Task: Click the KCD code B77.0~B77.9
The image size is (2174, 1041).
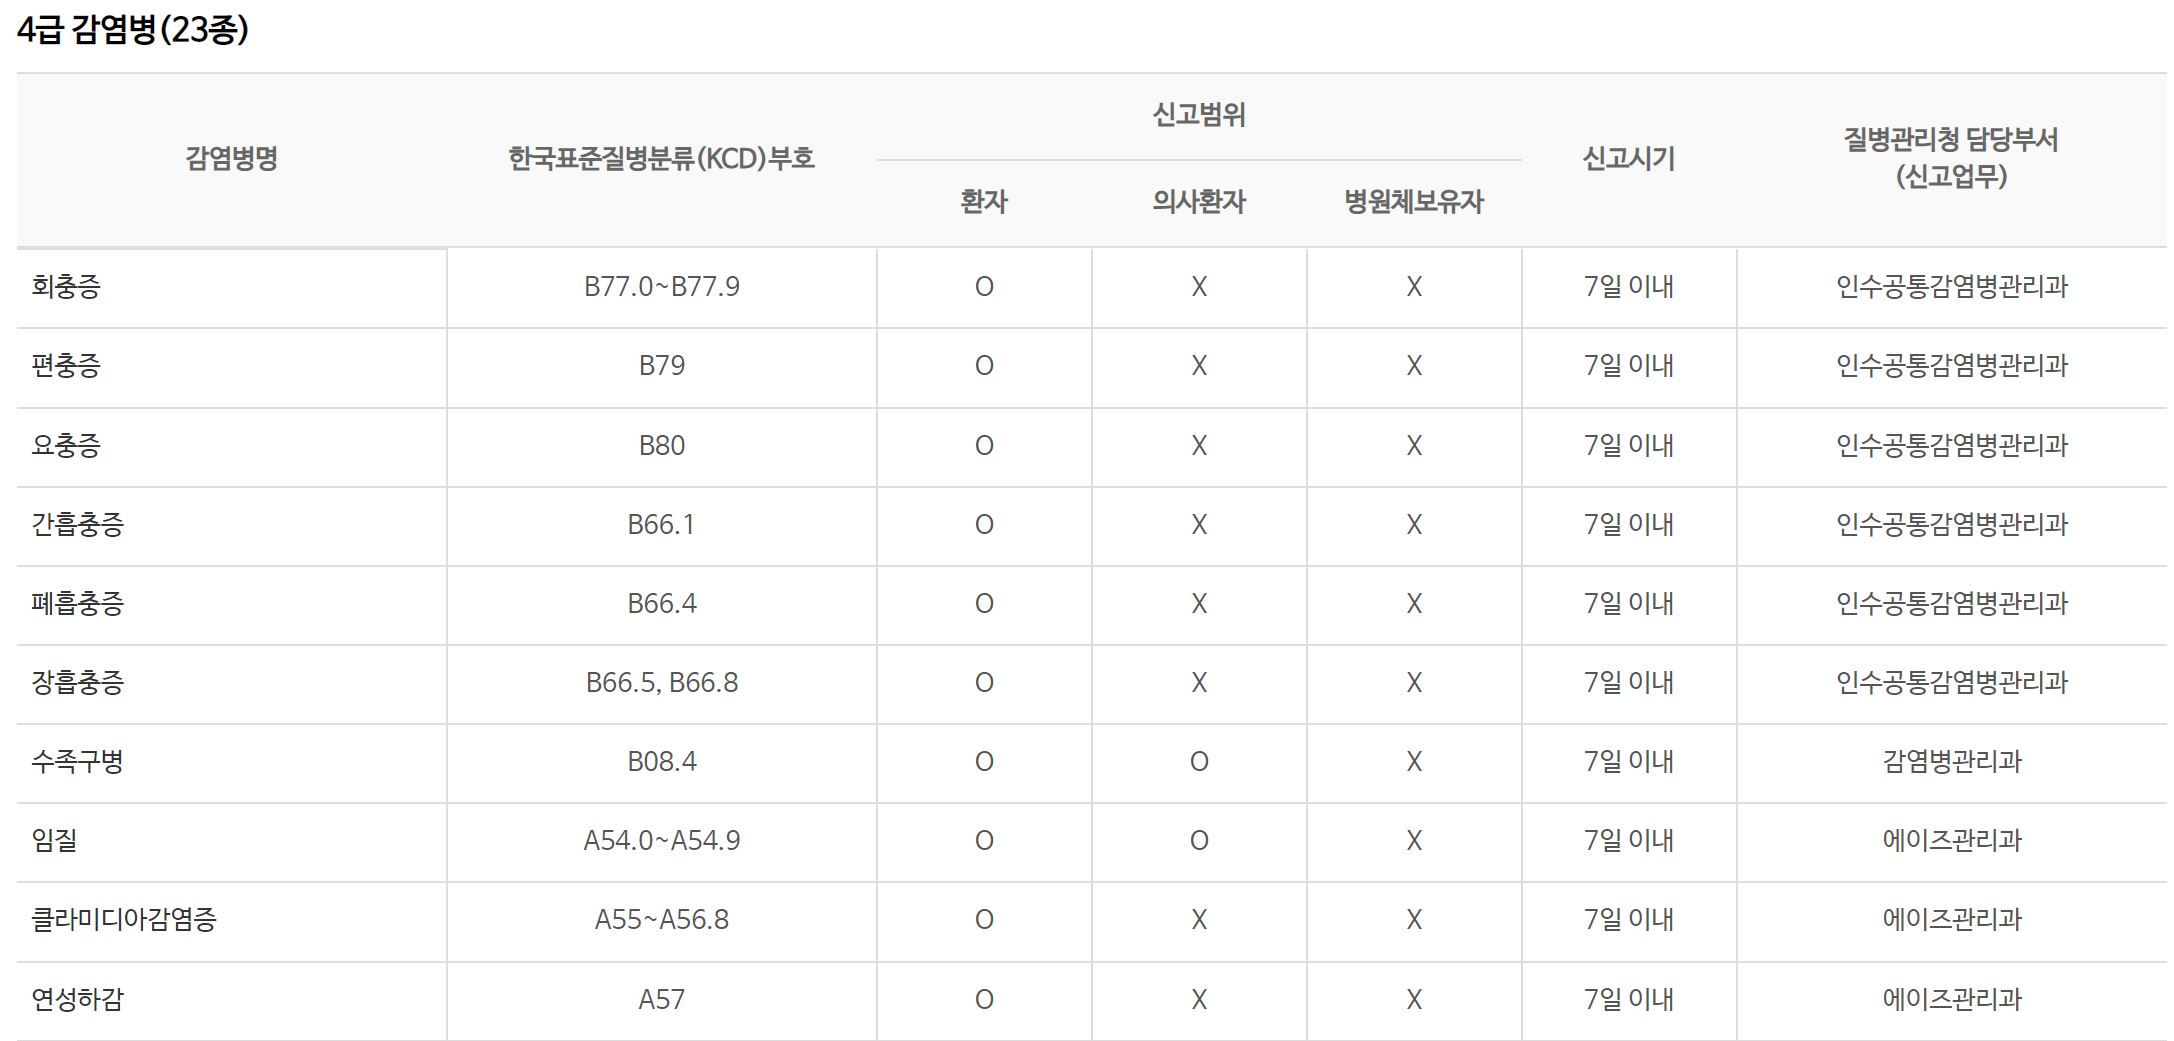Action: coord(662,287)
